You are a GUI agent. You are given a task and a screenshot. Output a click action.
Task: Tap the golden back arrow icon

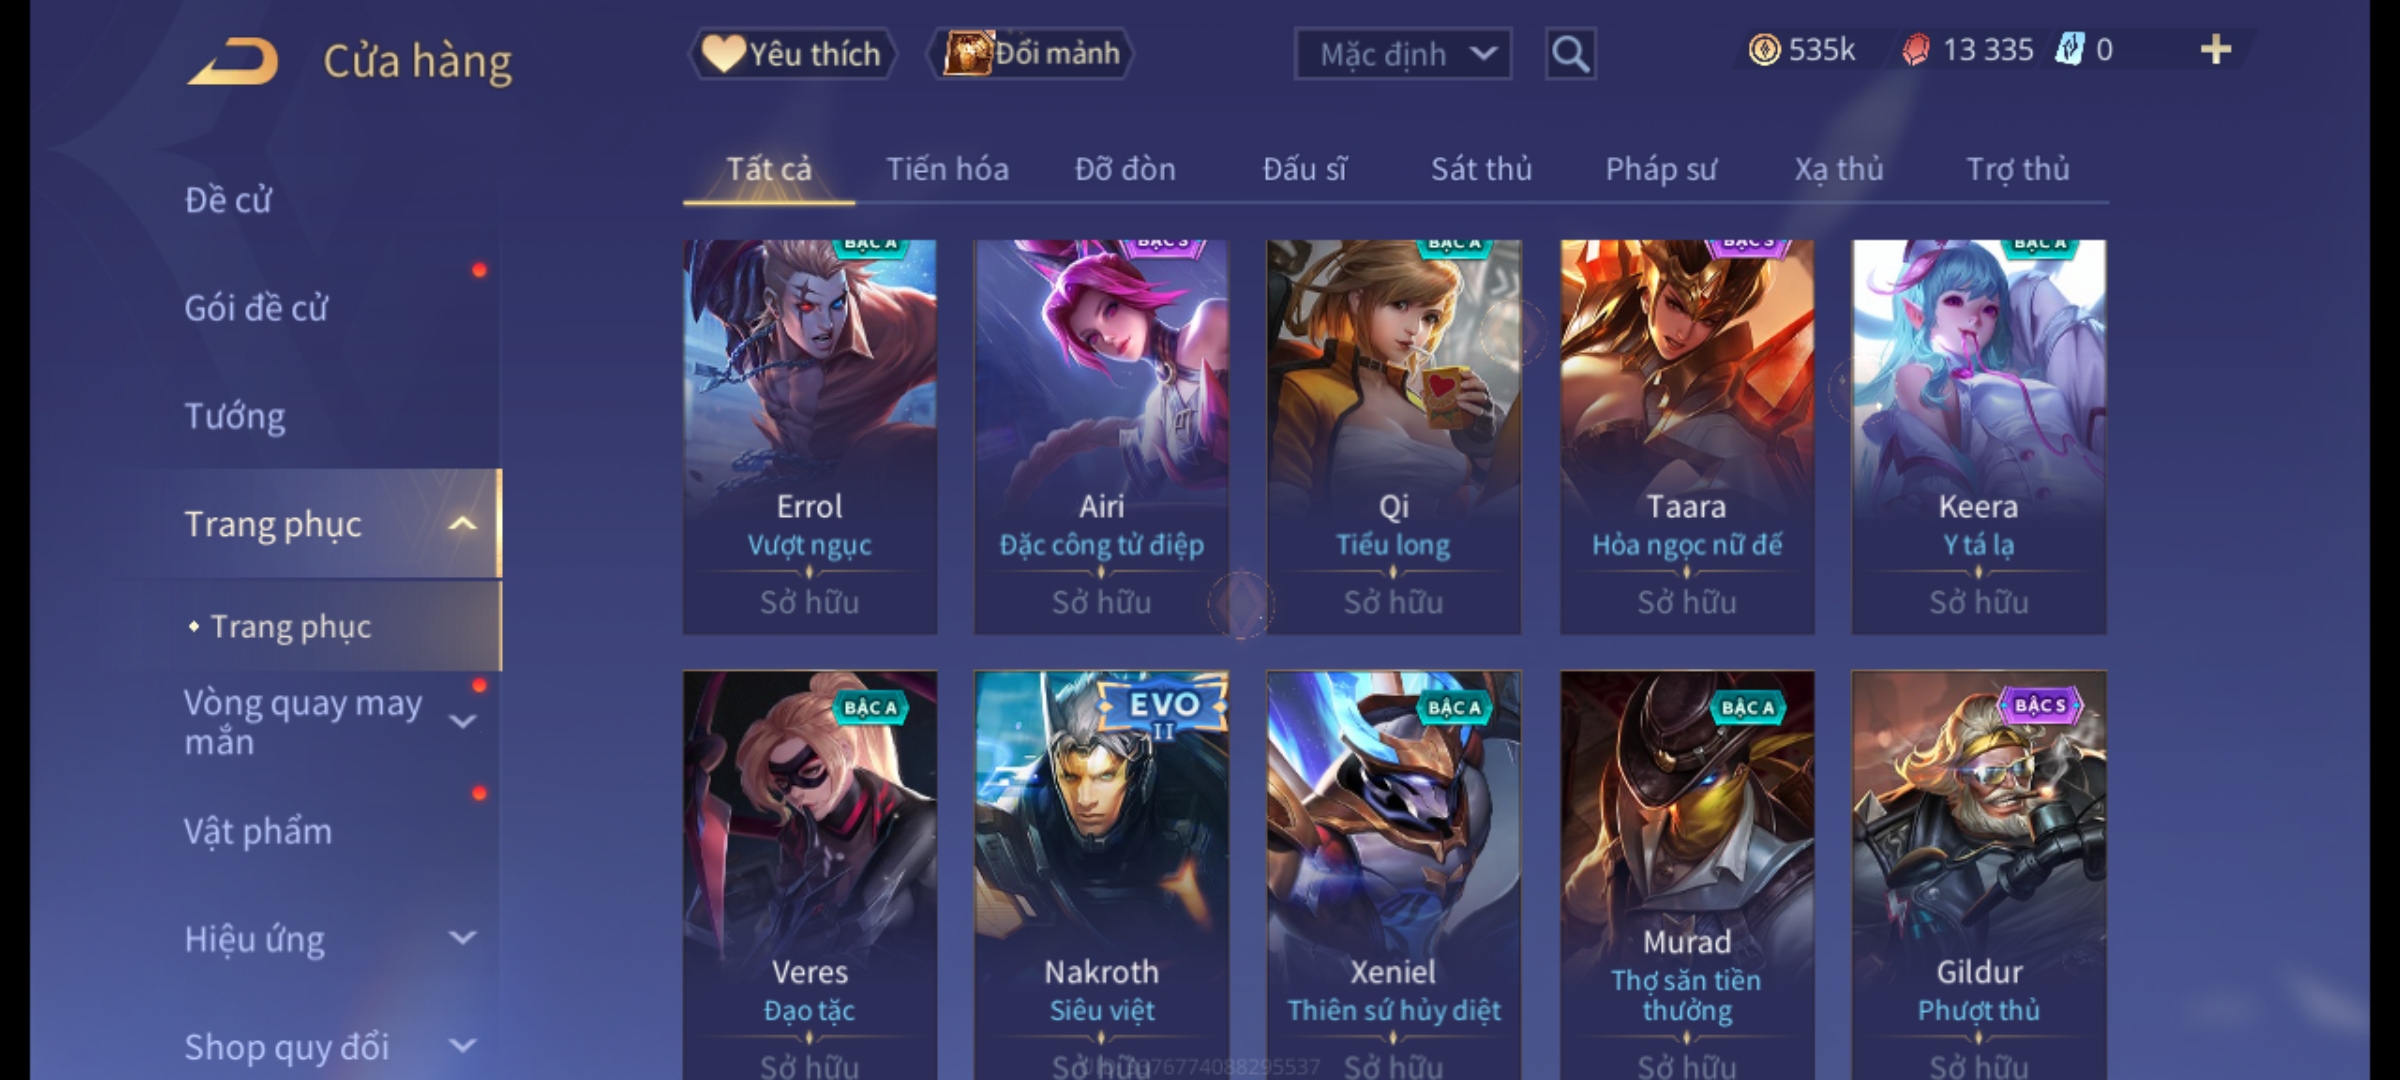coord(233,62)
